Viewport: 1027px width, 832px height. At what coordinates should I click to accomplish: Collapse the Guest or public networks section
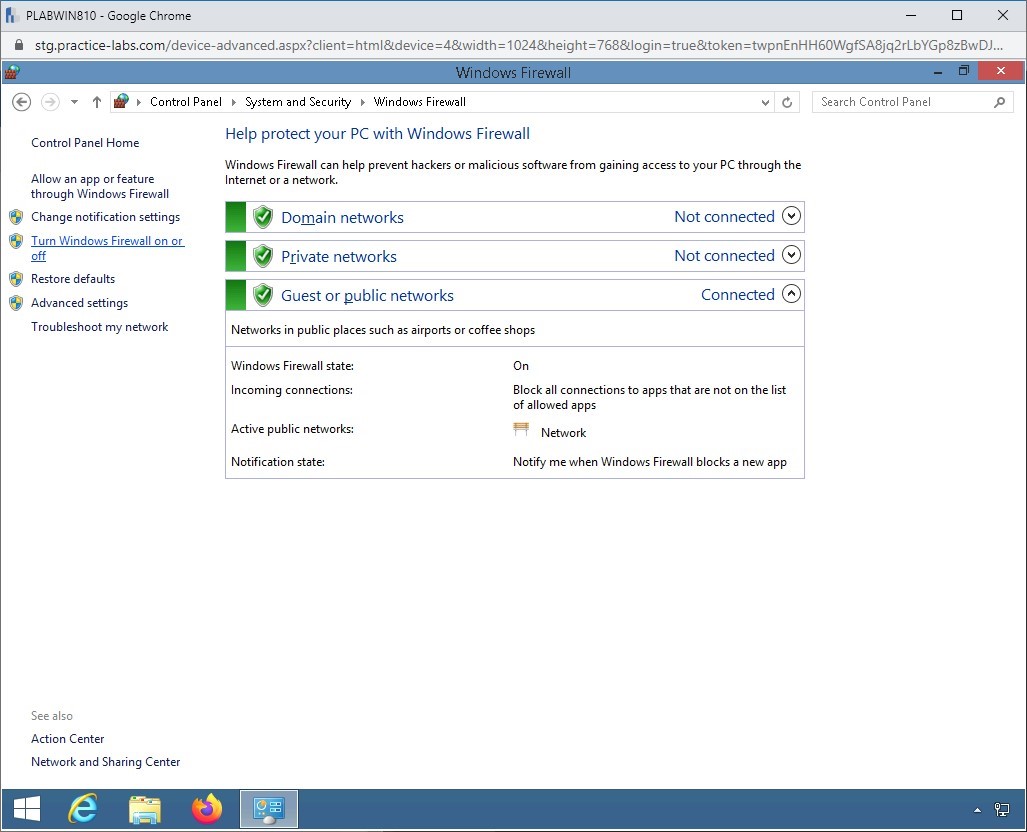pos(791,294)
